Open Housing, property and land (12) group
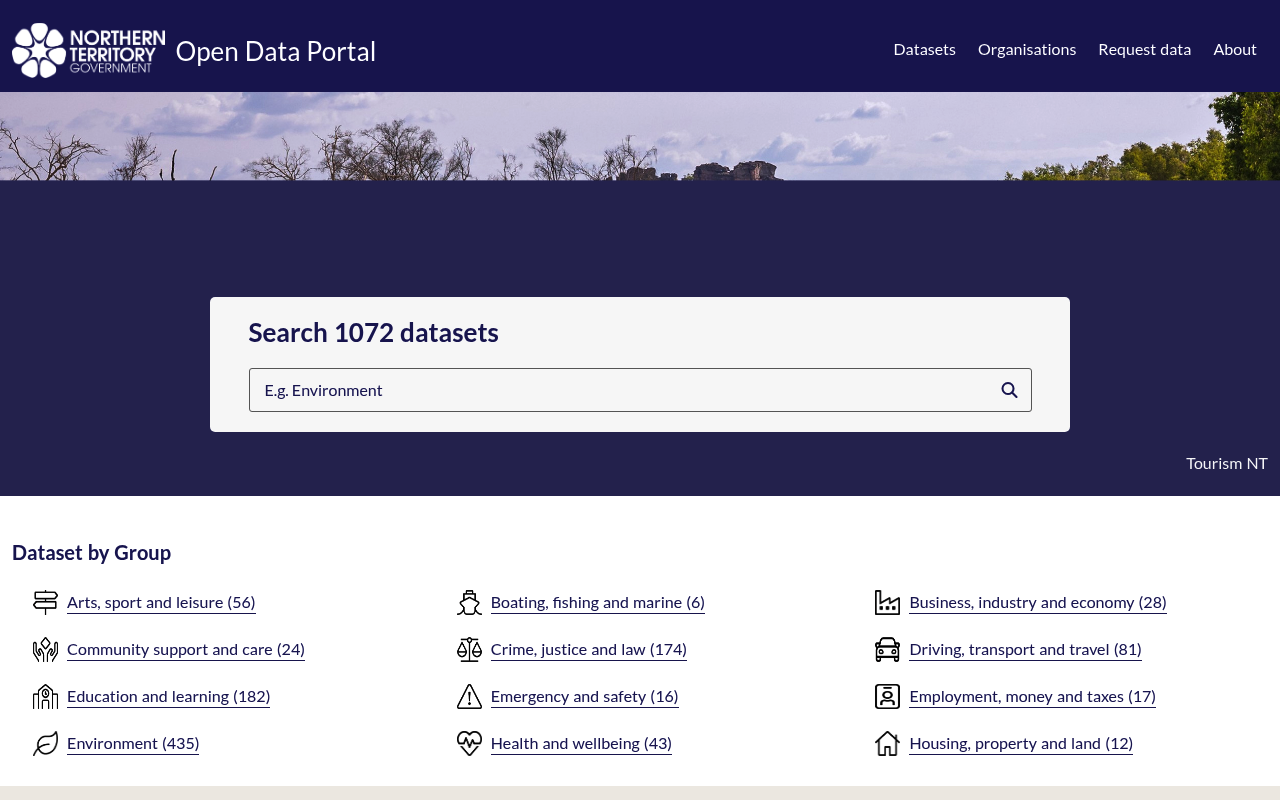The width and height of the screenshot is (1280, 800). [1021, 743]
